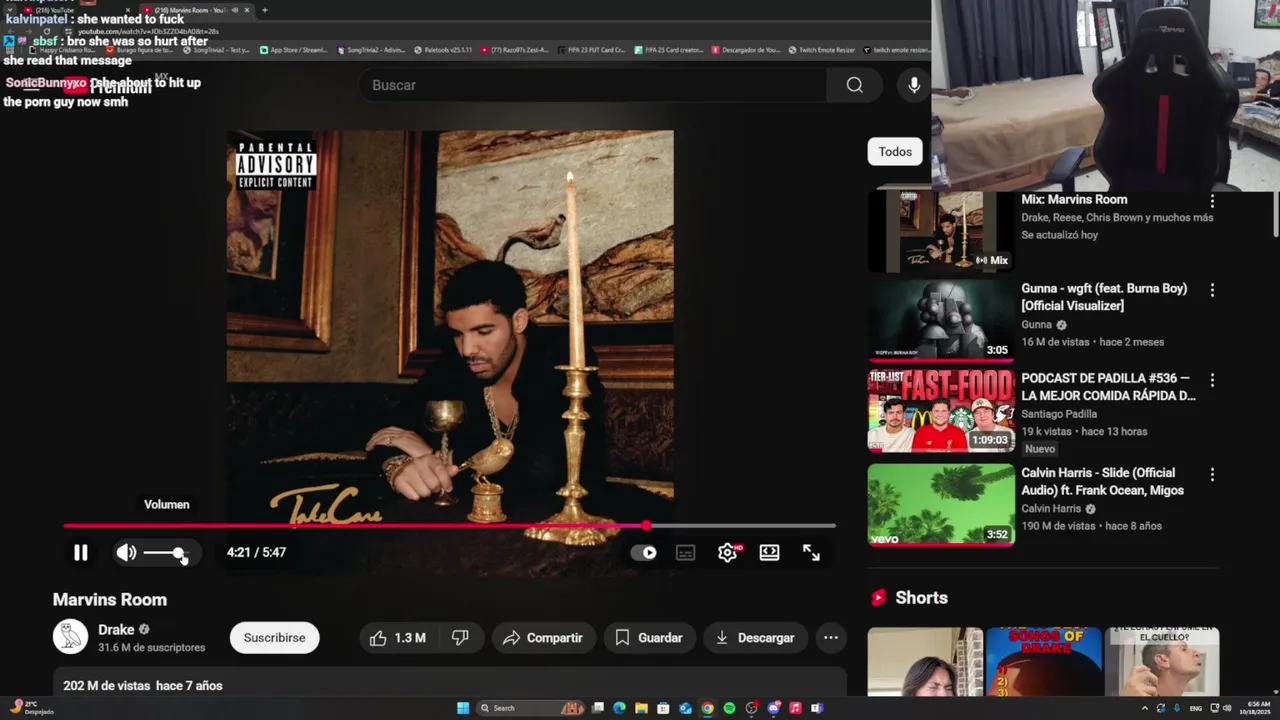Select the 'Todos' filter chip
The width and height of the screenshot is (1280, 720).
pyautogui.click(x=895, y=152)
